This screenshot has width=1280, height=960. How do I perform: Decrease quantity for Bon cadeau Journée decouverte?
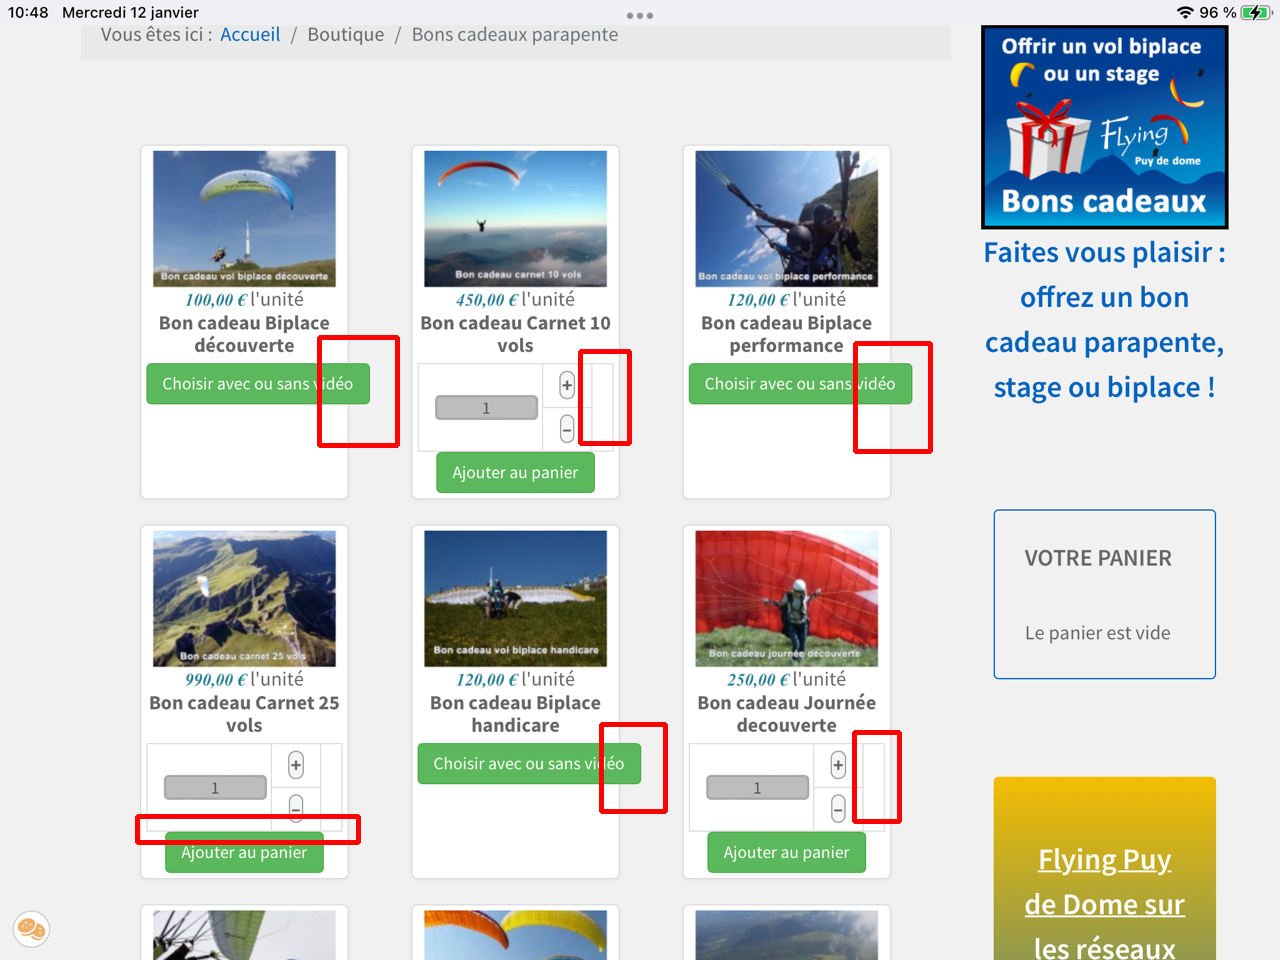click(x=838, y=809)
